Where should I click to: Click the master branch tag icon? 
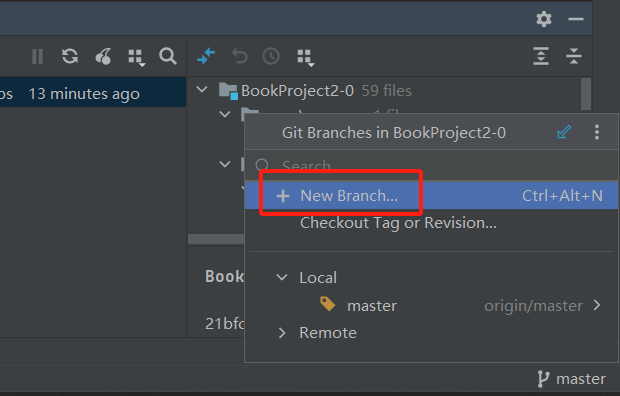327,305
